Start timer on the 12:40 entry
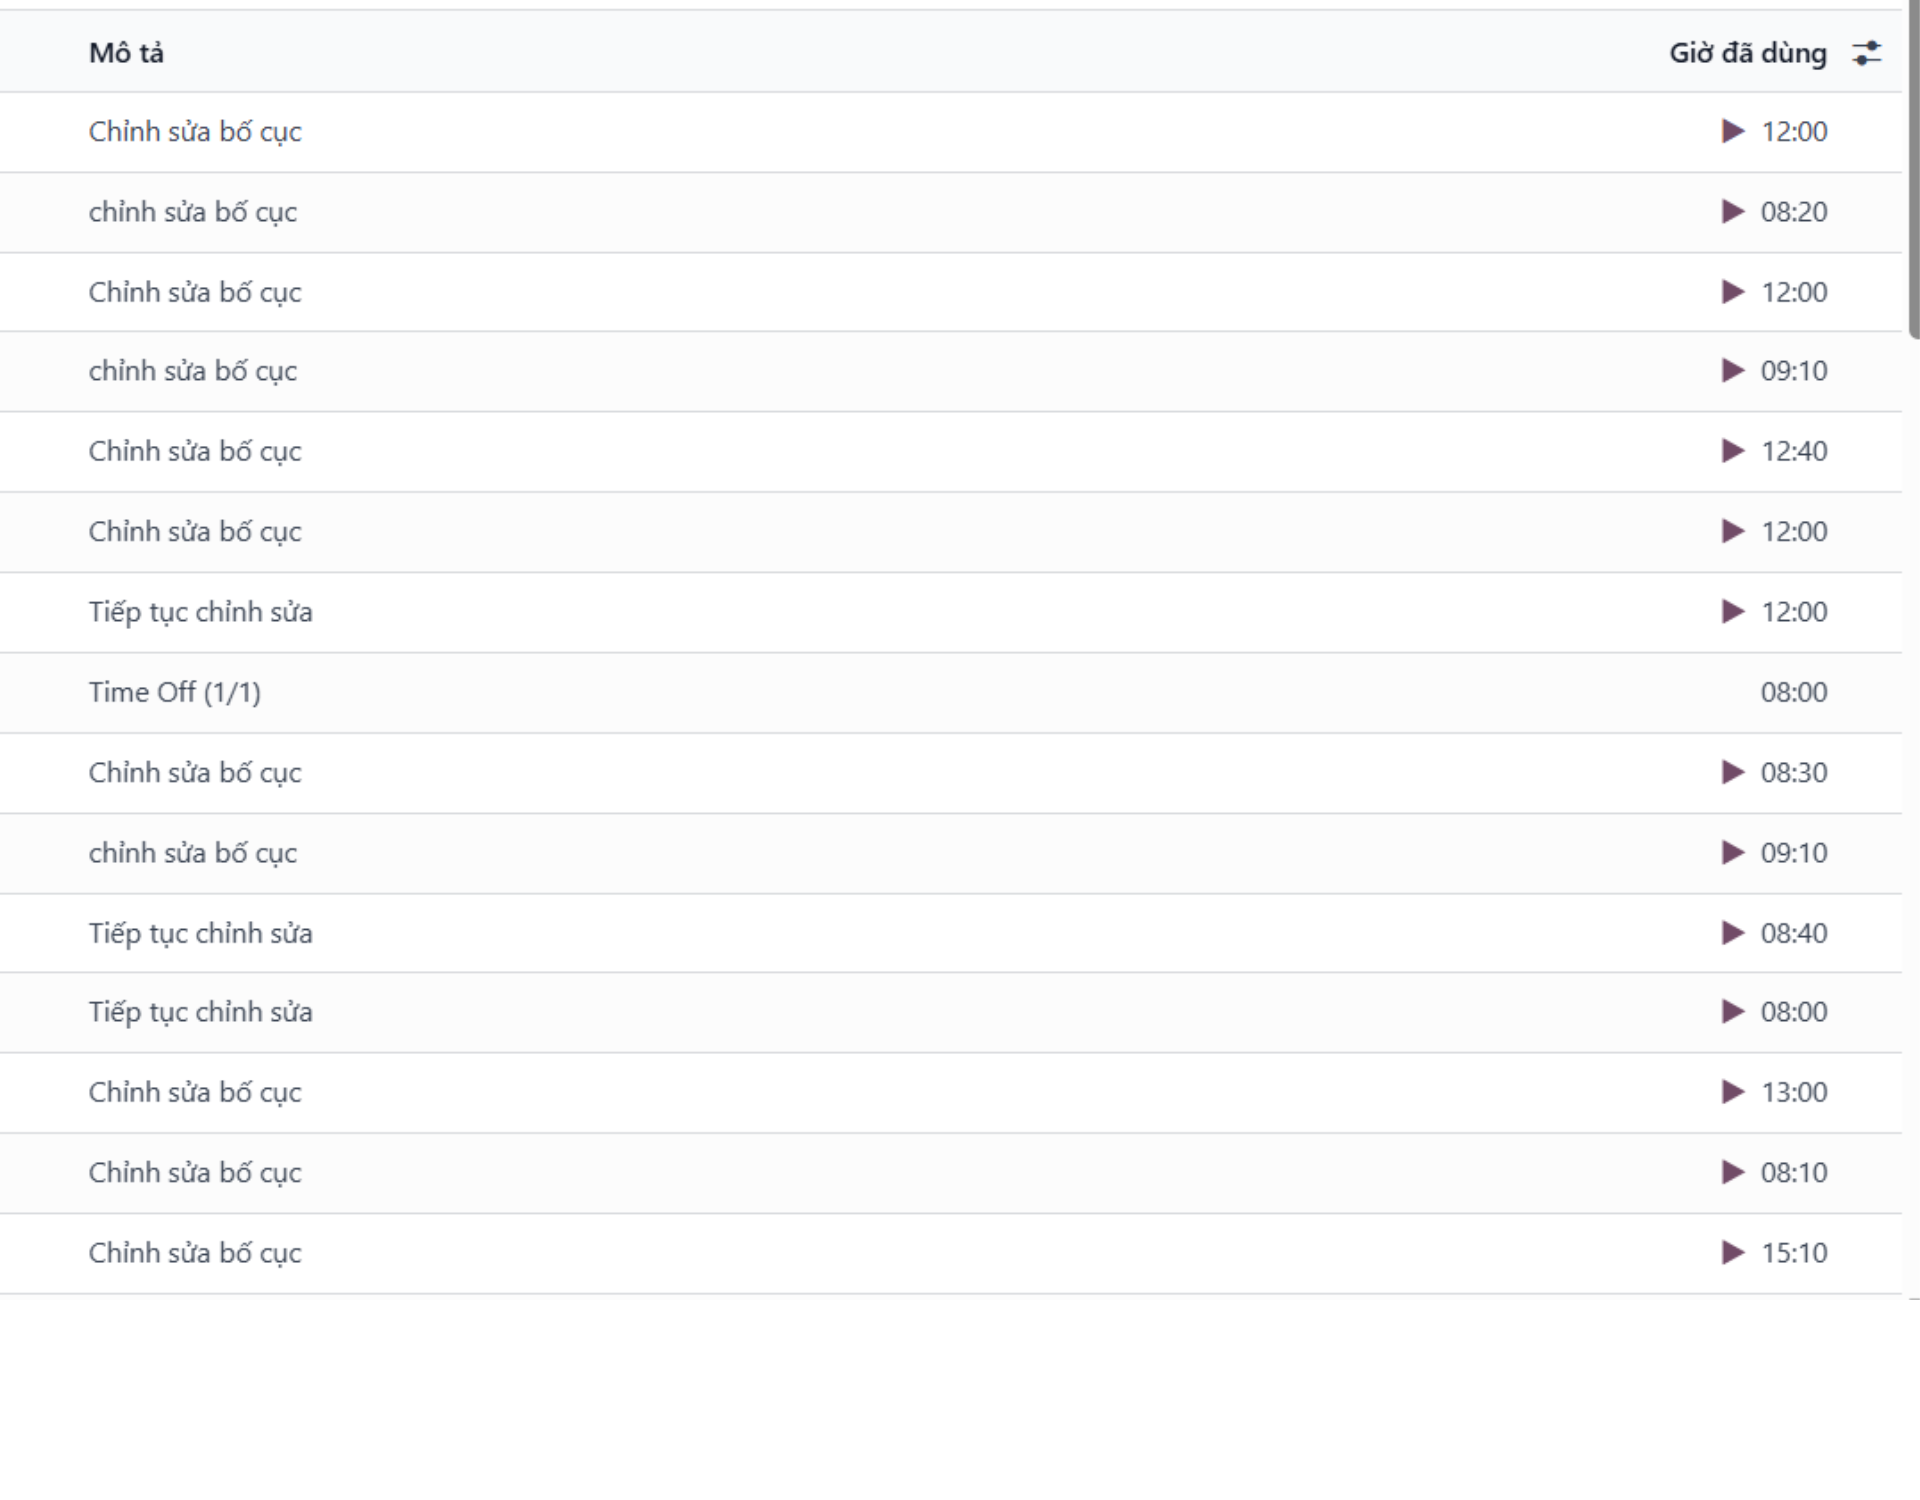The height and width of the screenshot is (1500, 1920). [x=1732, y=451]
